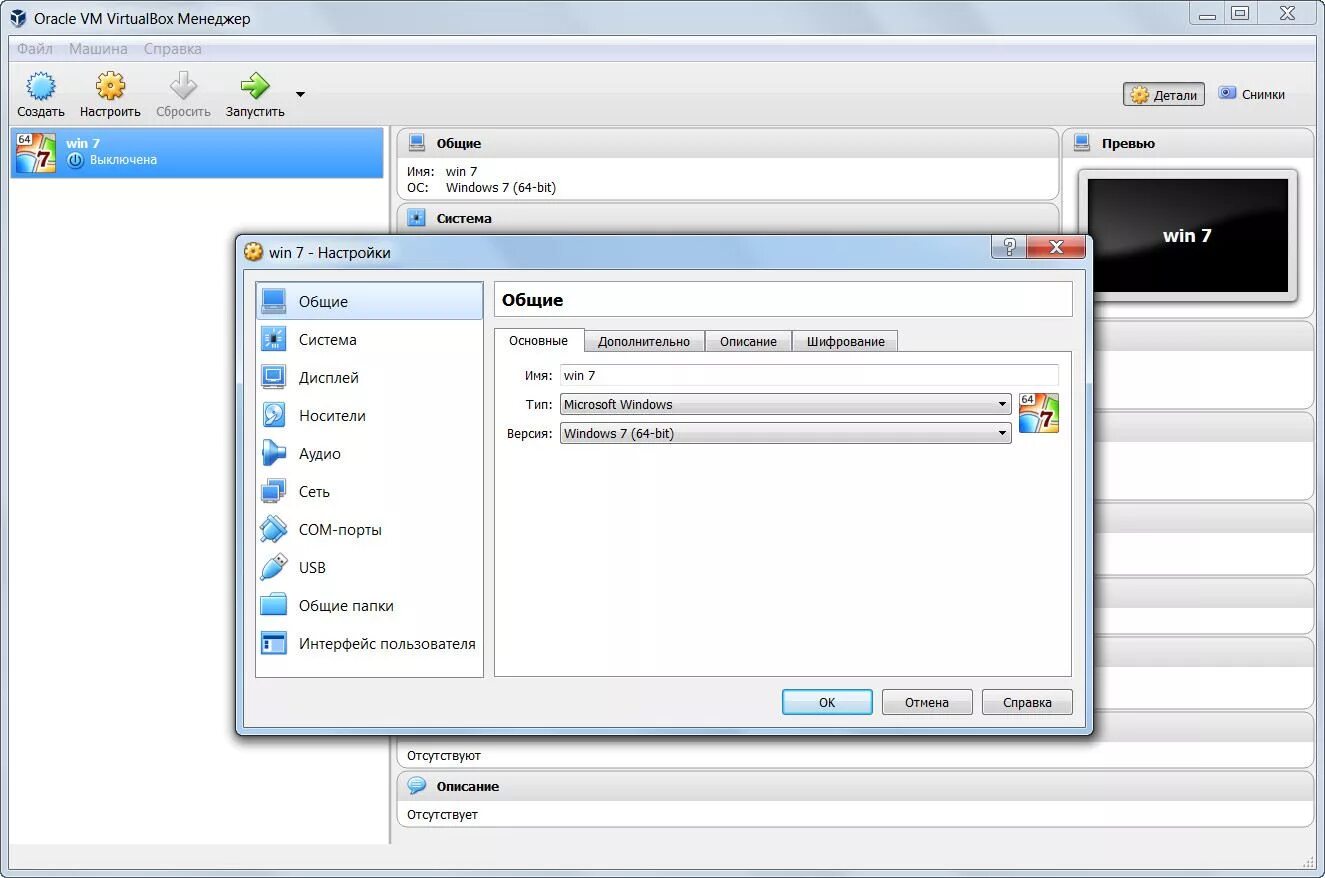This screenshot has width=1325, height=878.
Task: Click ОС: Windows 7 (64-bit) text in details
Action: pyautogui.click(x=481, y=187)
